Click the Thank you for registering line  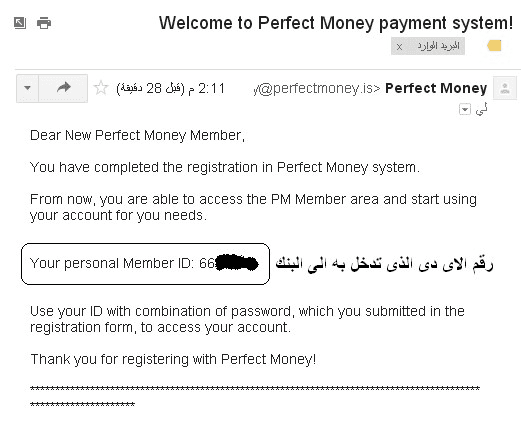(x=173, y=360)
